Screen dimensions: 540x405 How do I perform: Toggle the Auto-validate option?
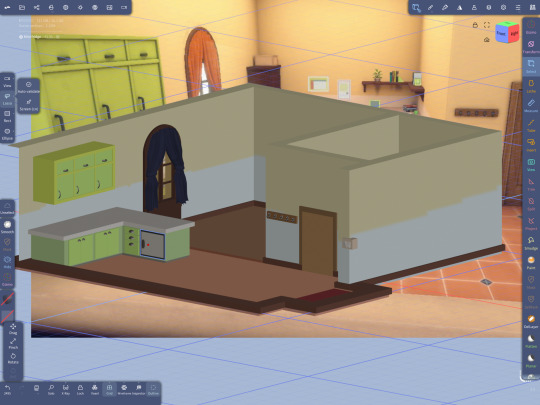(x=29, y=87)
